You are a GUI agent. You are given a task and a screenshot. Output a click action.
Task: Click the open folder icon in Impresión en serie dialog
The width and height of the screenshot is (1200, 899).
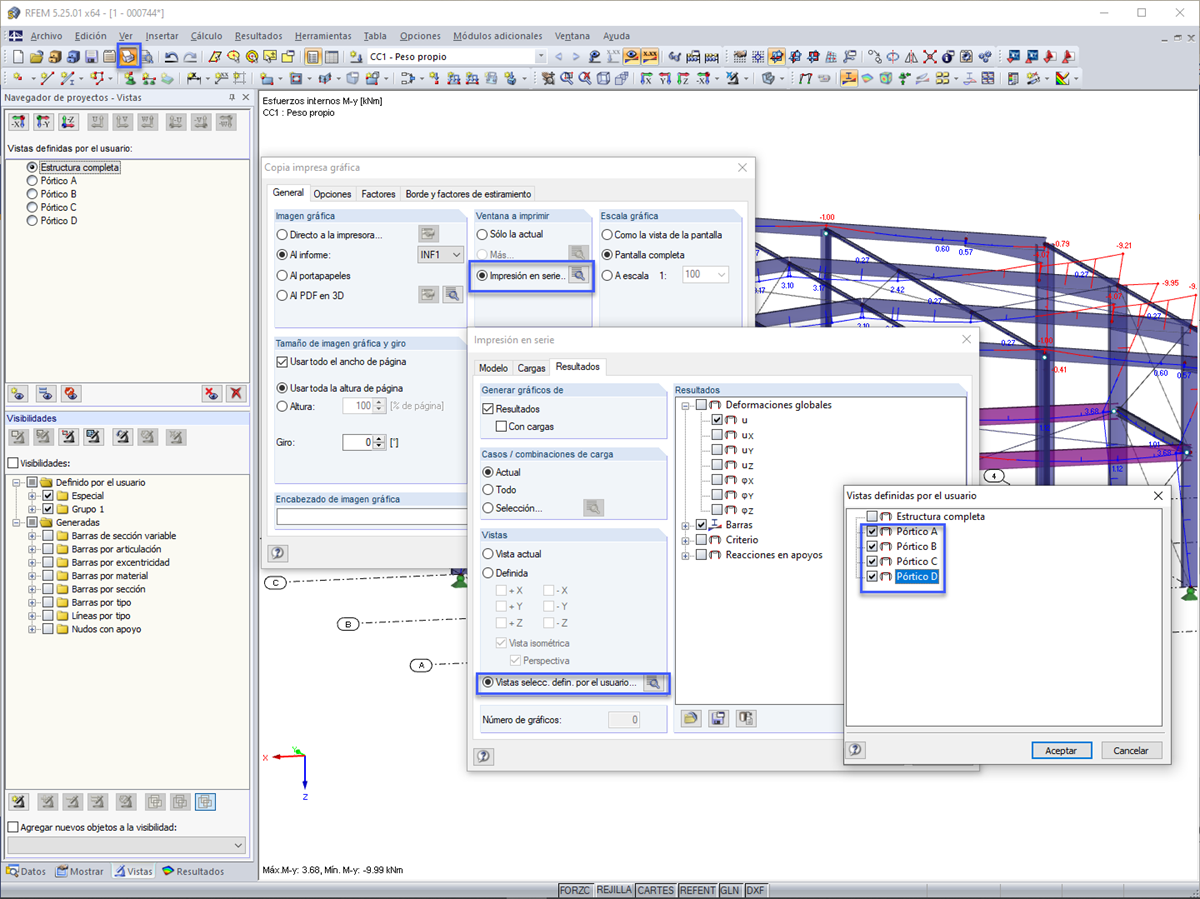coord(691,718)
